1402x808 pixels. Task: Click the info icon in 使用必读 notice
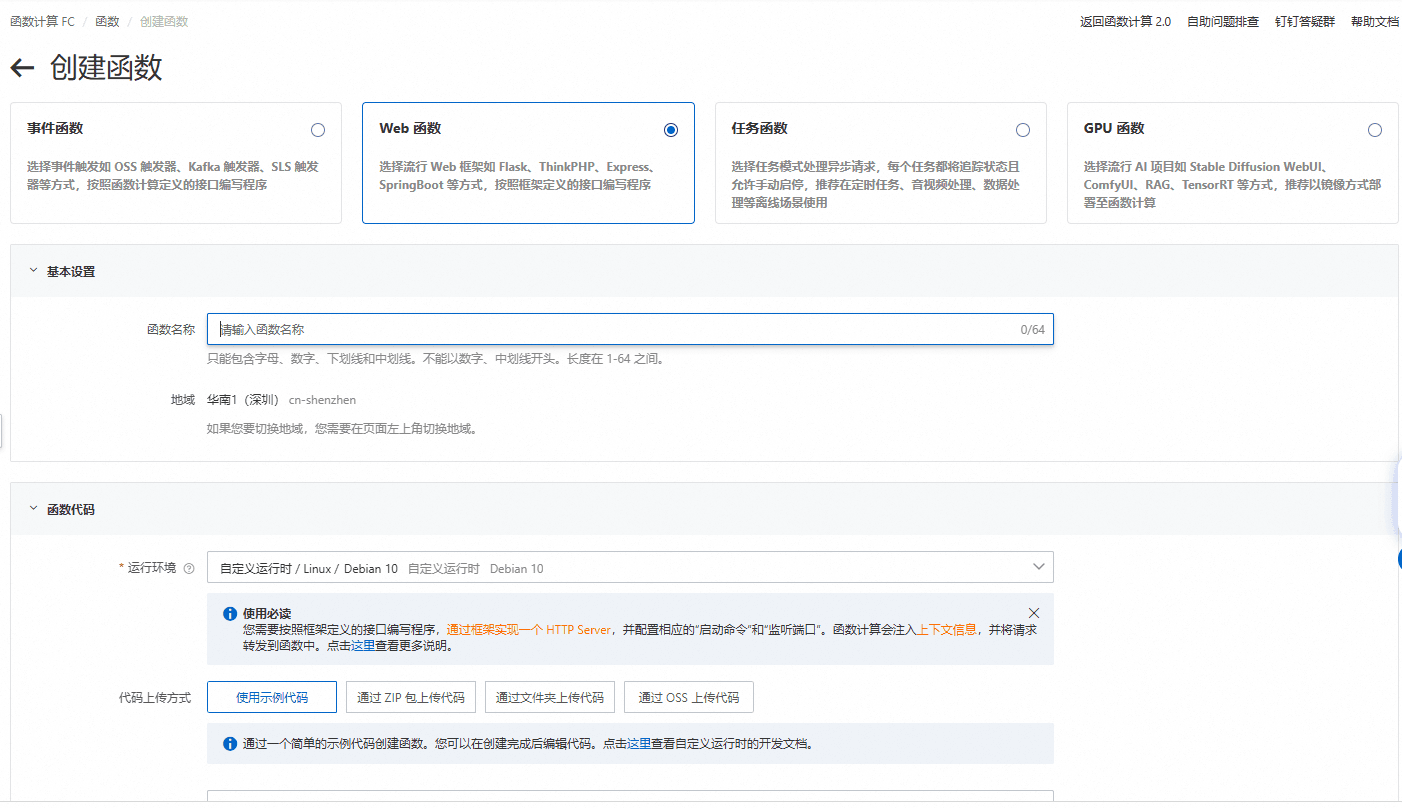click(230, 614)
